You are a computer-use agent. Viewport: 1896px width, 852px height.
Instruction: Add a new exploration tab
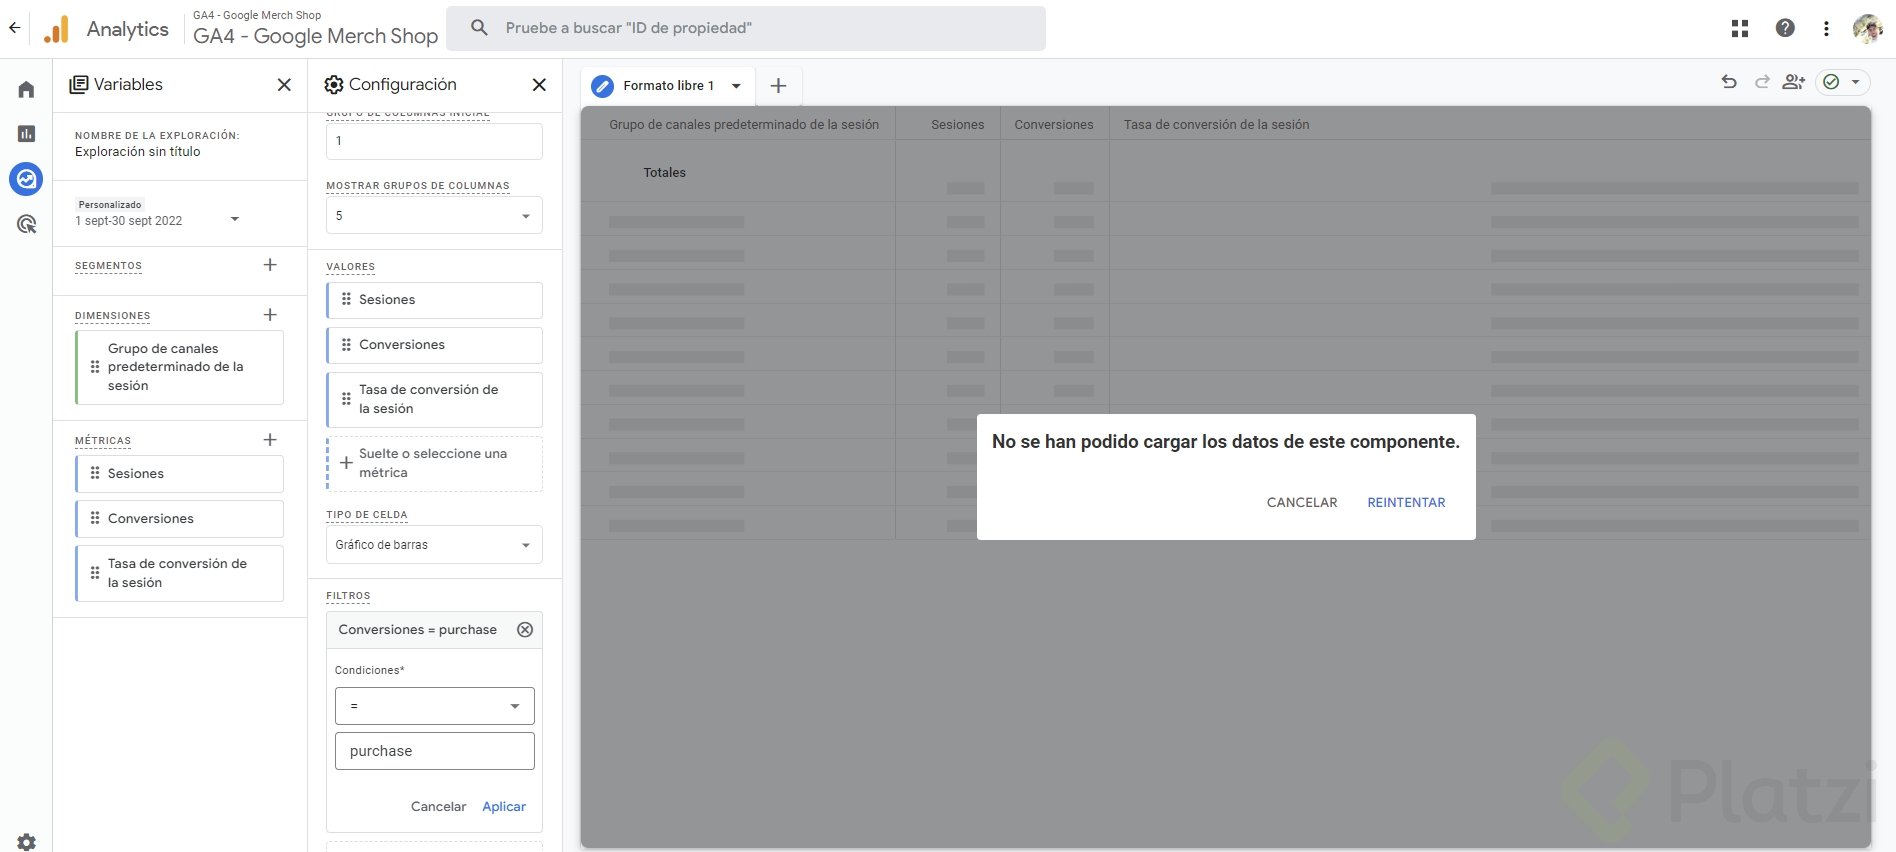coord(778,86)
